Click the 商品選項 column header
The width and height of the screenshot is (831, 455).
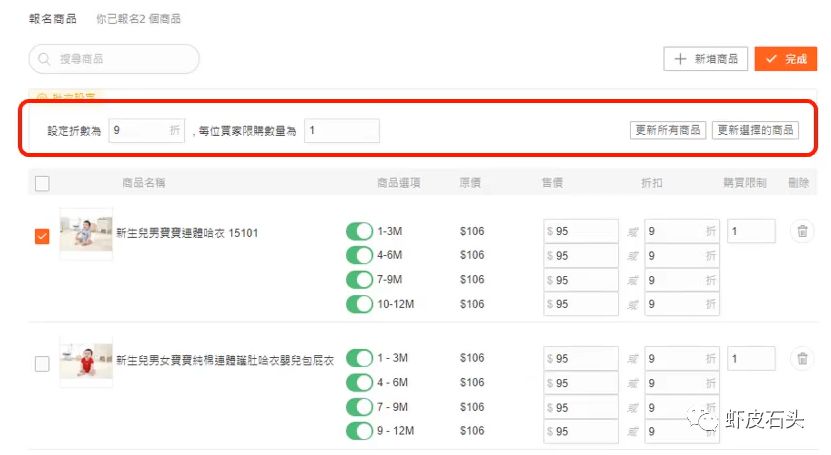tap(399, 183)
